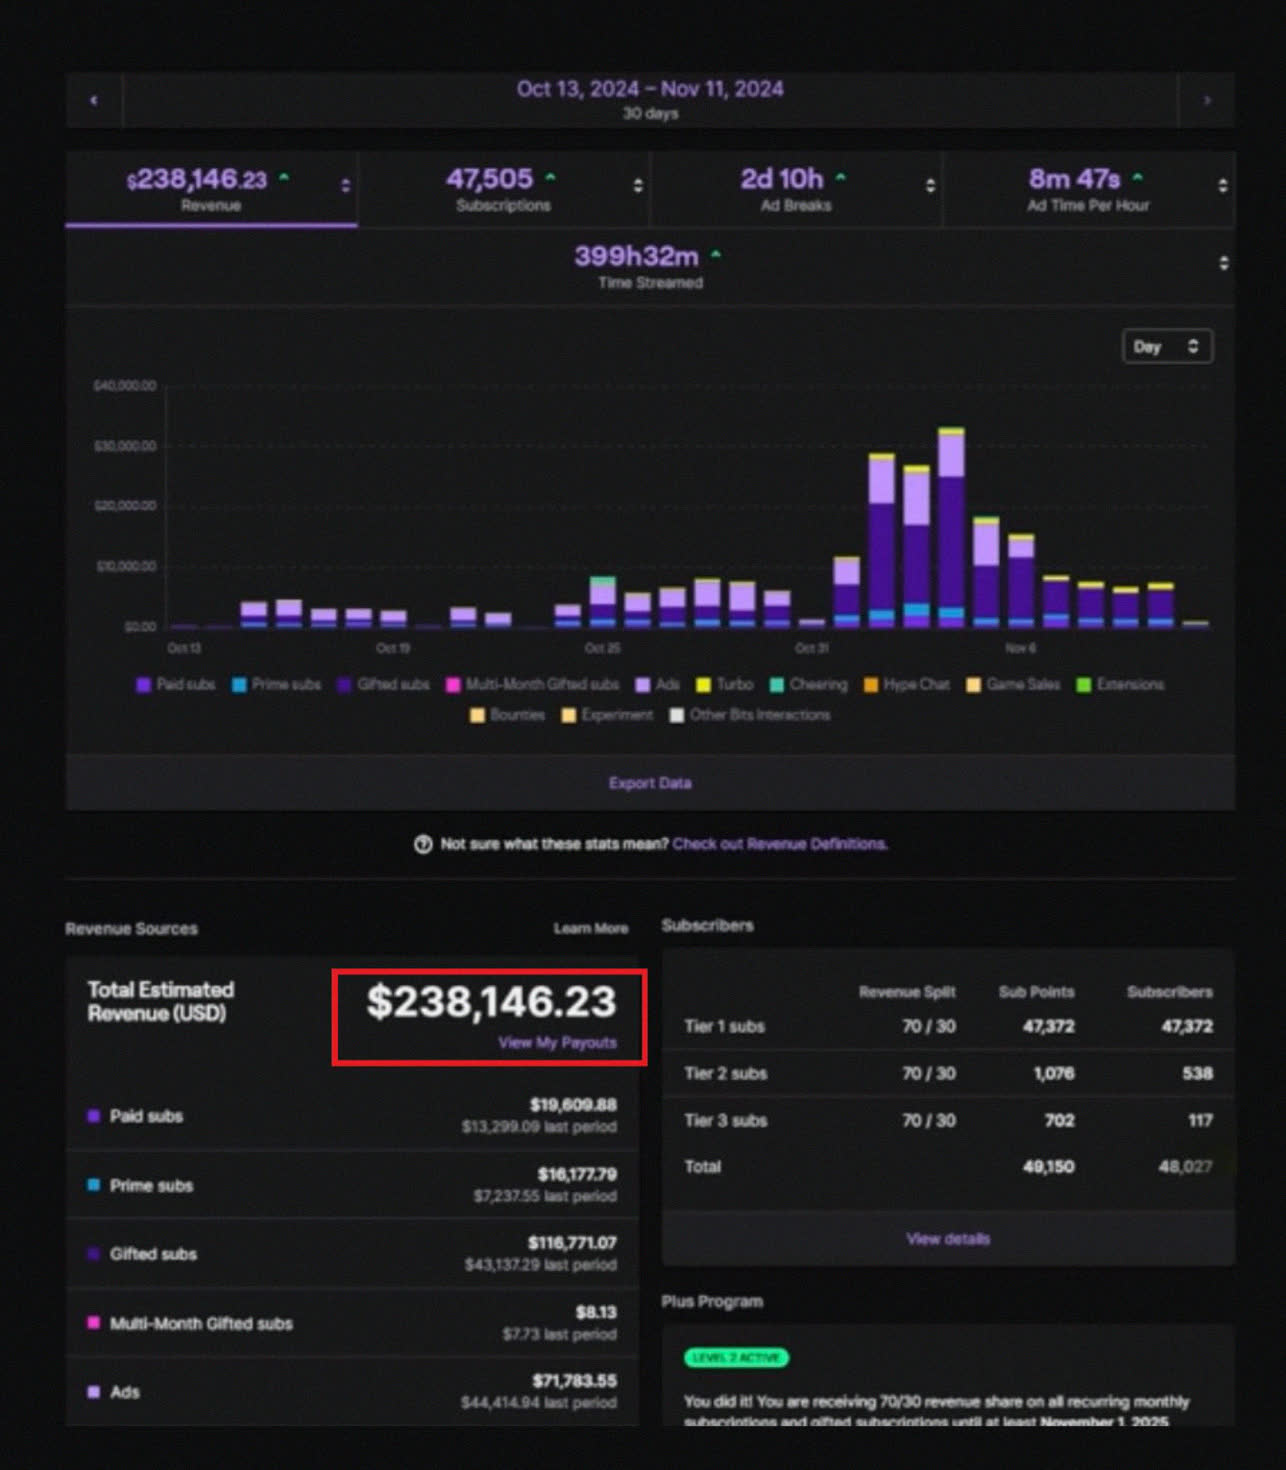Click the Cheering legend icon

tap(777, 685)
